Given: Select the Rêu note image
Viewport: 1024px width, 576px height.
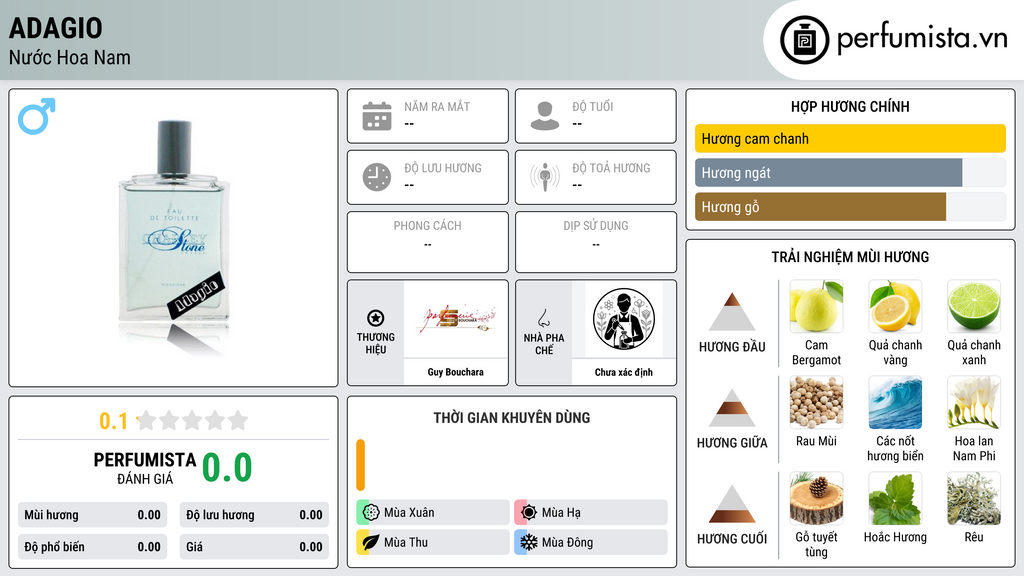Looking at the screenshot, I should pyautogui.click(x=974, y=498).
